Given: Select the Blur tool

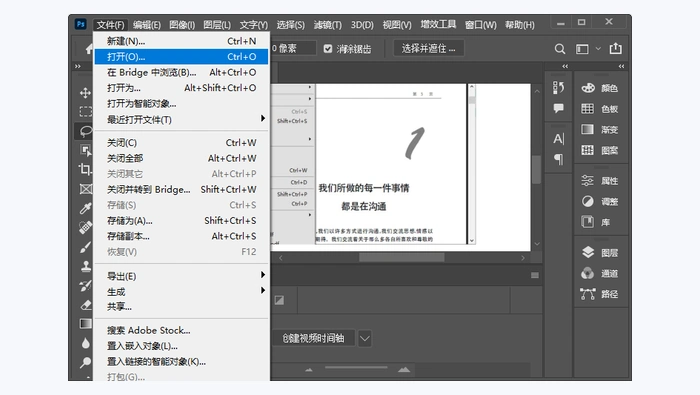Looking at the screenshot, I should click(x=85, y=343).
